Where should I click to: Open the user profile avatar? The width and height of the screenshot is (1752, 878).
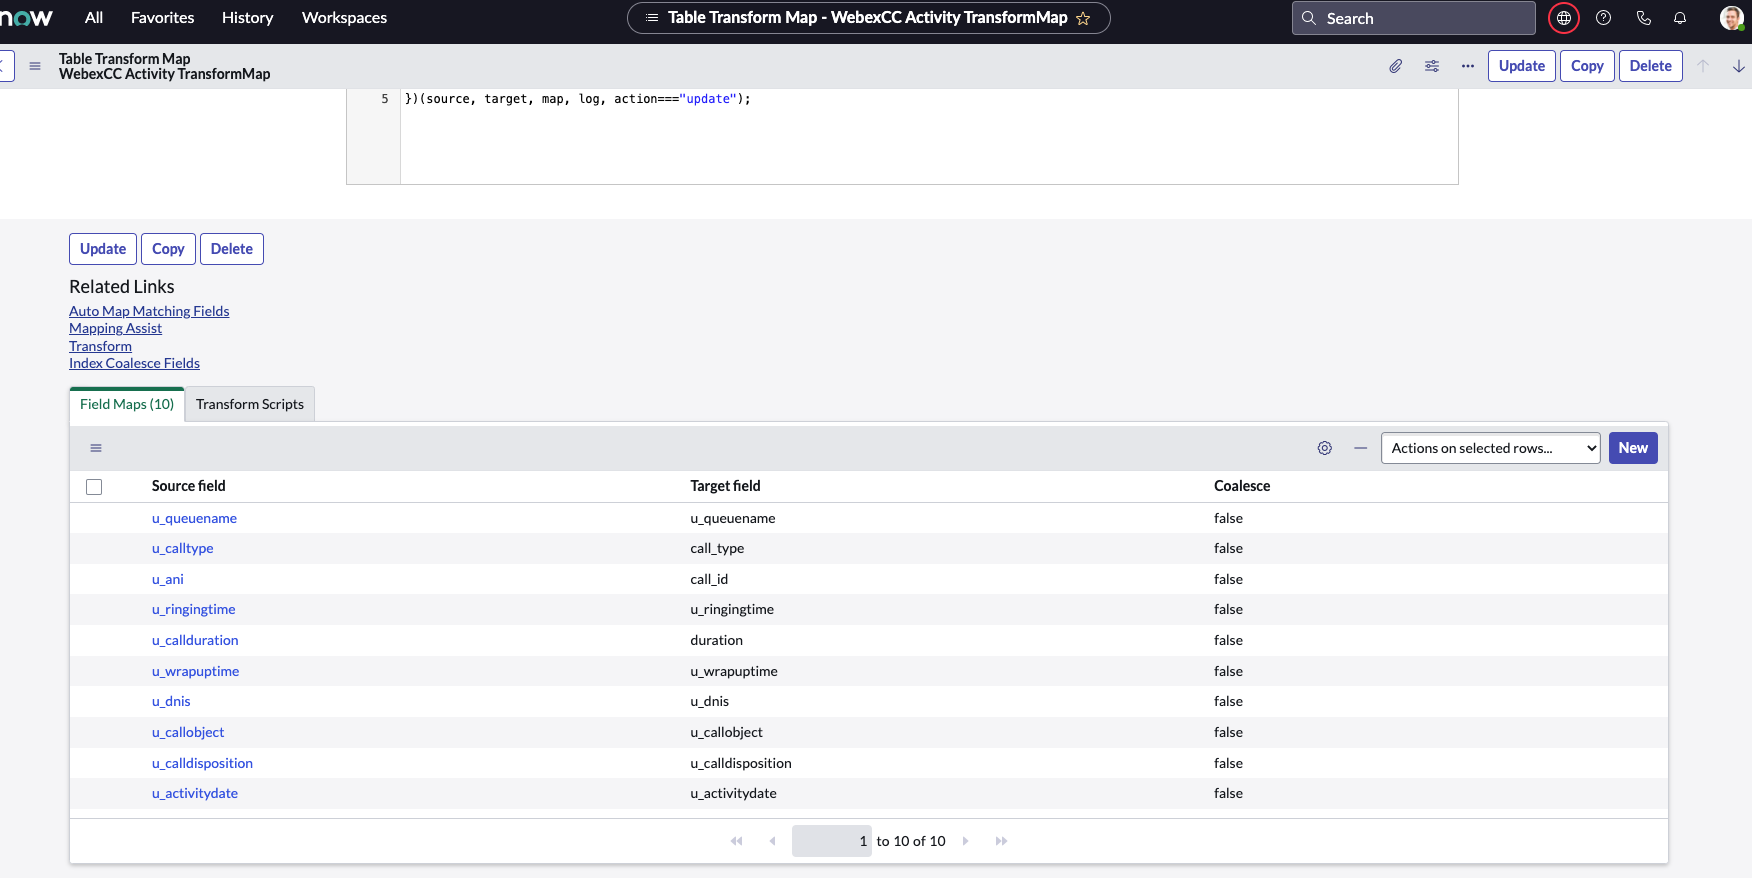point(1732,18)
